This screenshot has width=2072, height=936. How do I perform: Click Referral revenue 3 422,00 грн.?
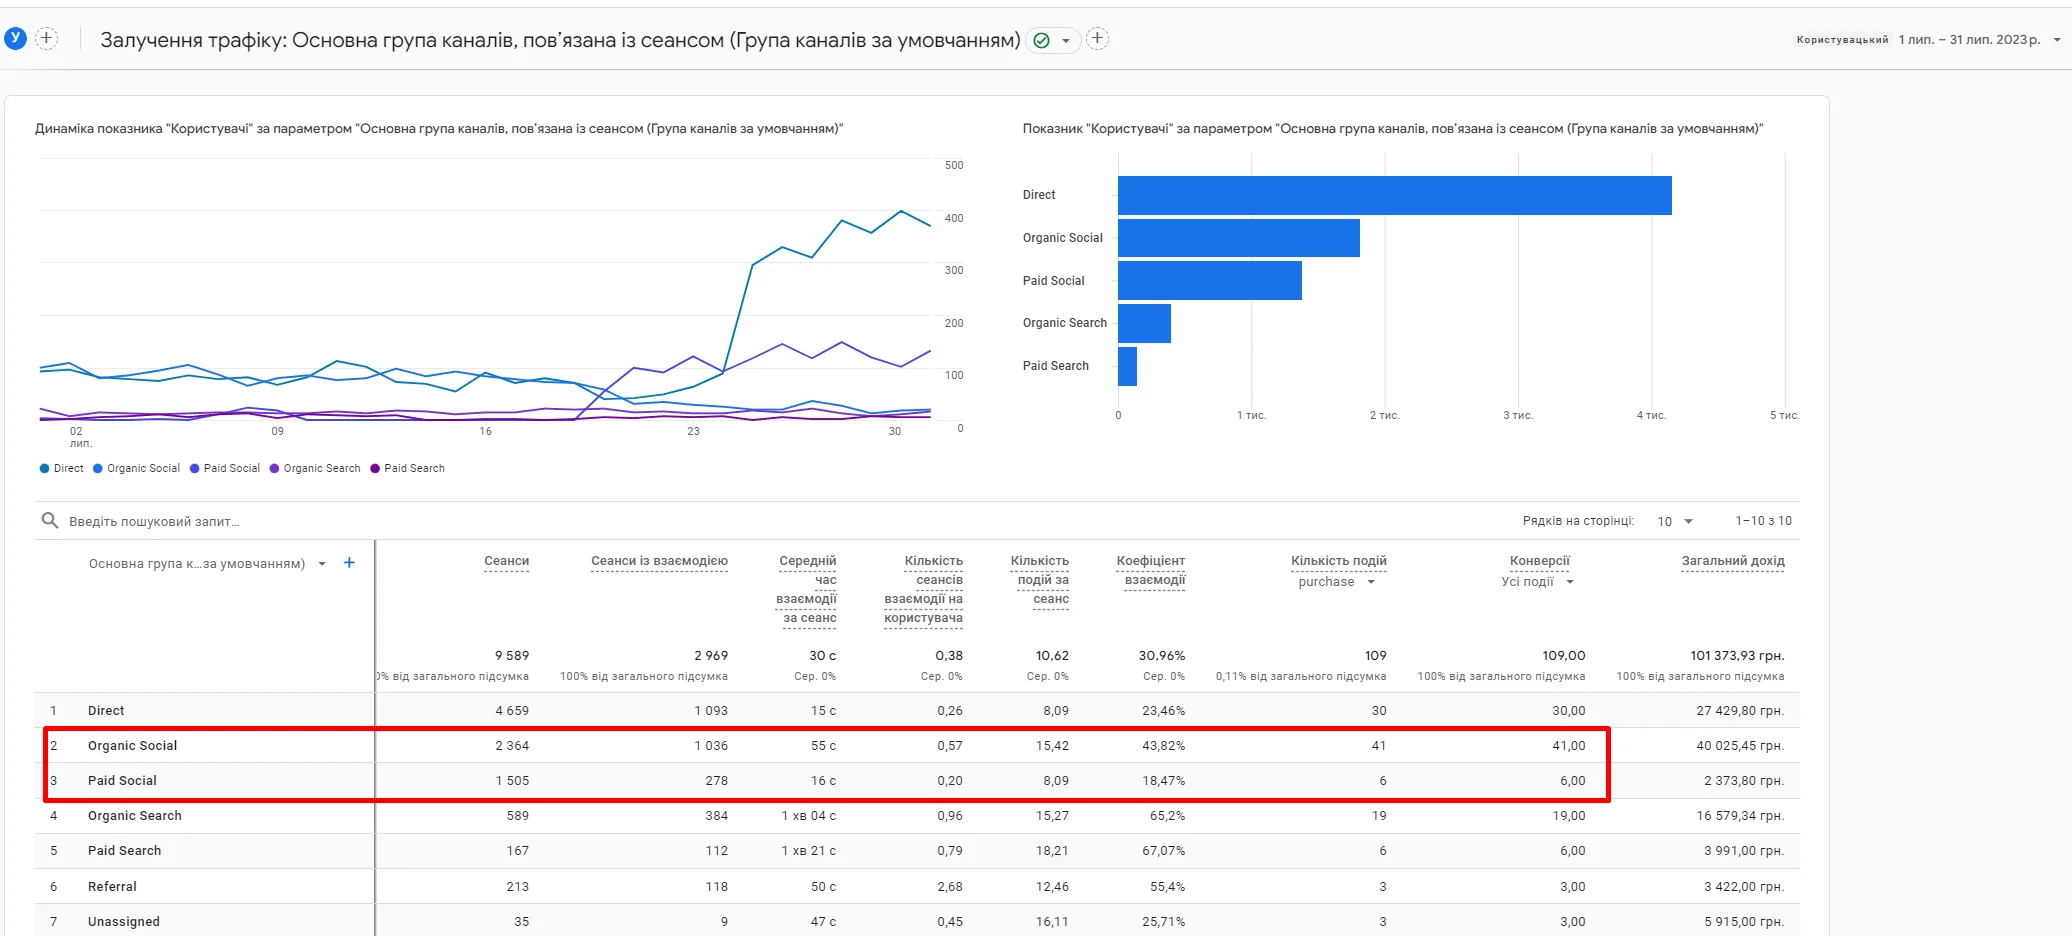pyautogui.click(x=1744, y=887)
